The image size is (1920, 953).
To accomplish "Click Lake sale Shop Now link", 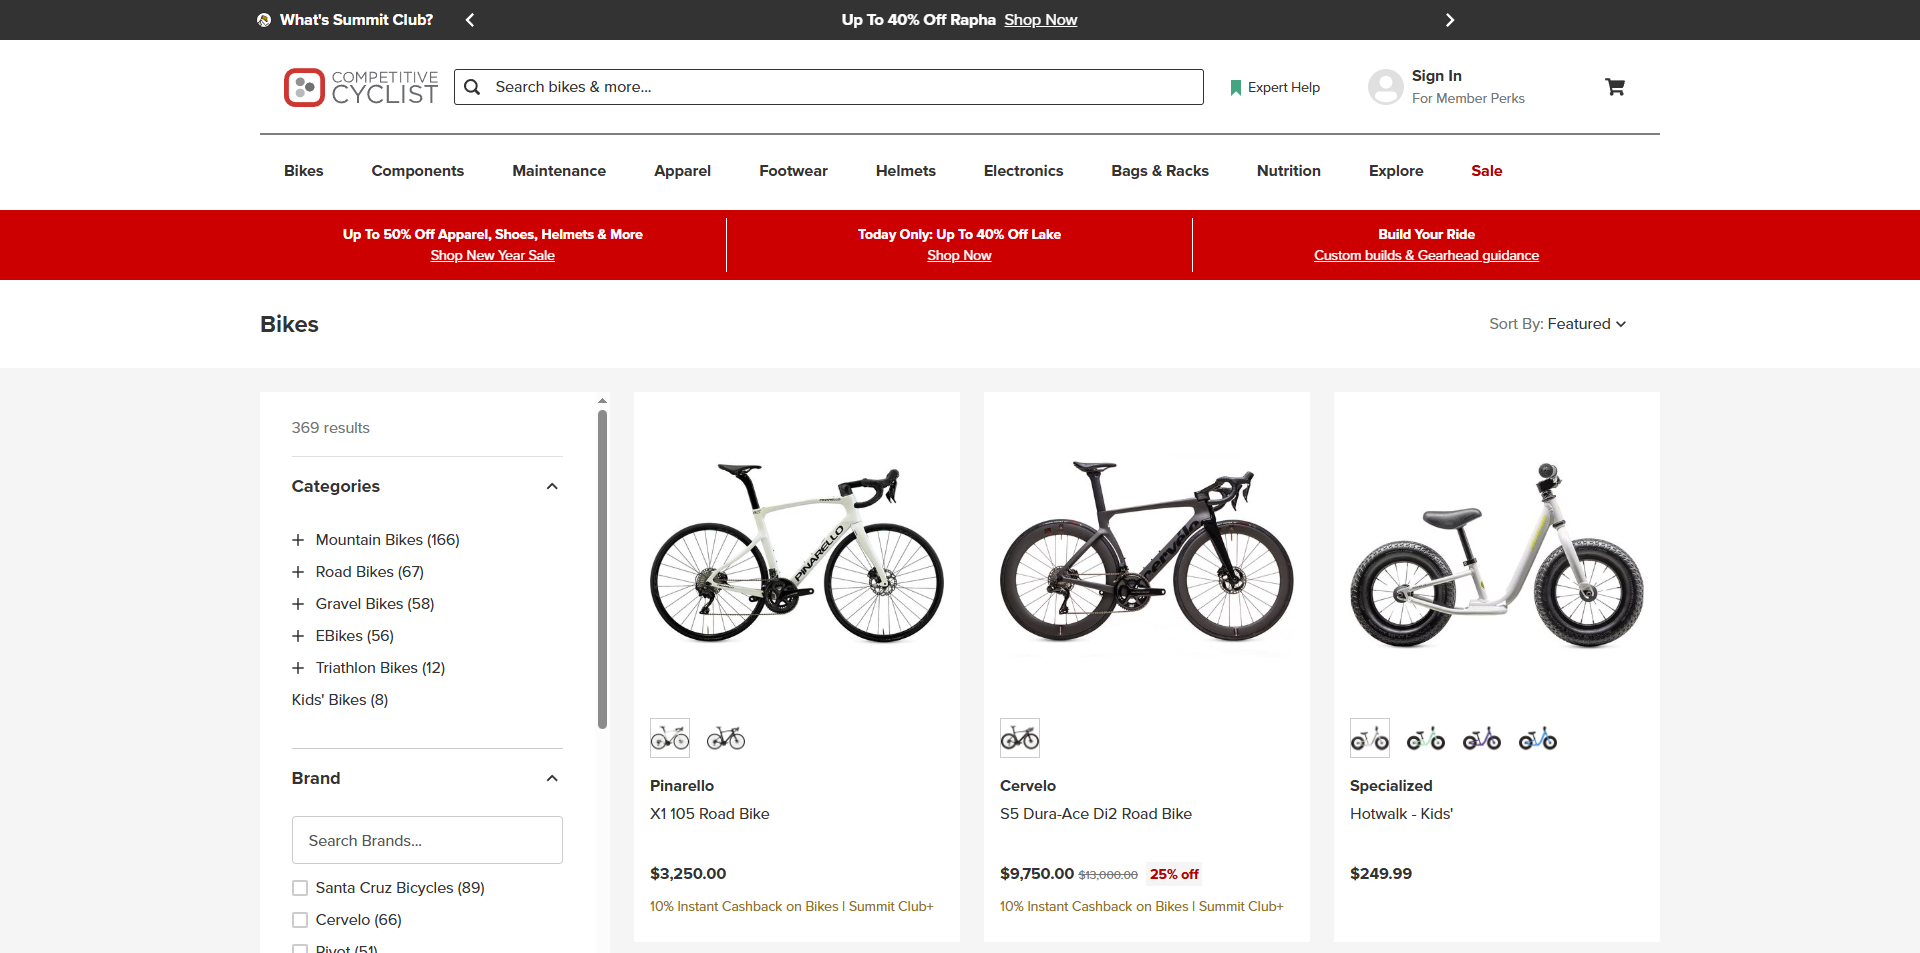I will click(x=959, y=256).
